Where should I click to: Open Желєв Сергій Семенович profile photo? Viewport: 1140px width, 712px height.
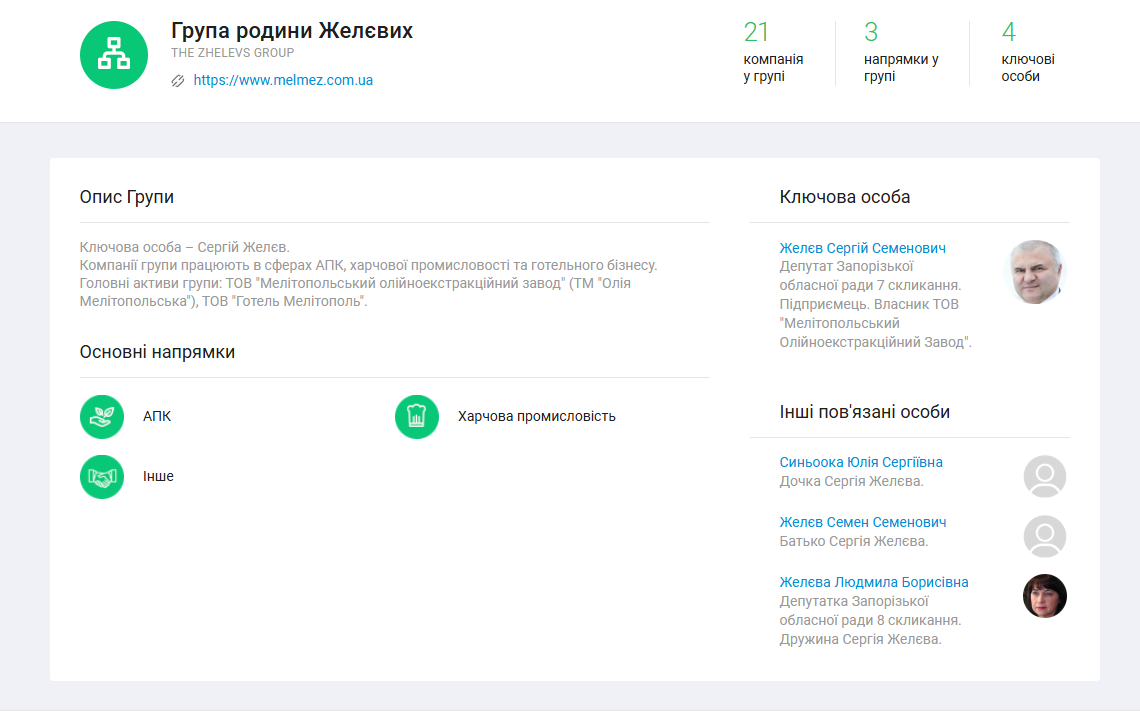[x=1035, y=272]
